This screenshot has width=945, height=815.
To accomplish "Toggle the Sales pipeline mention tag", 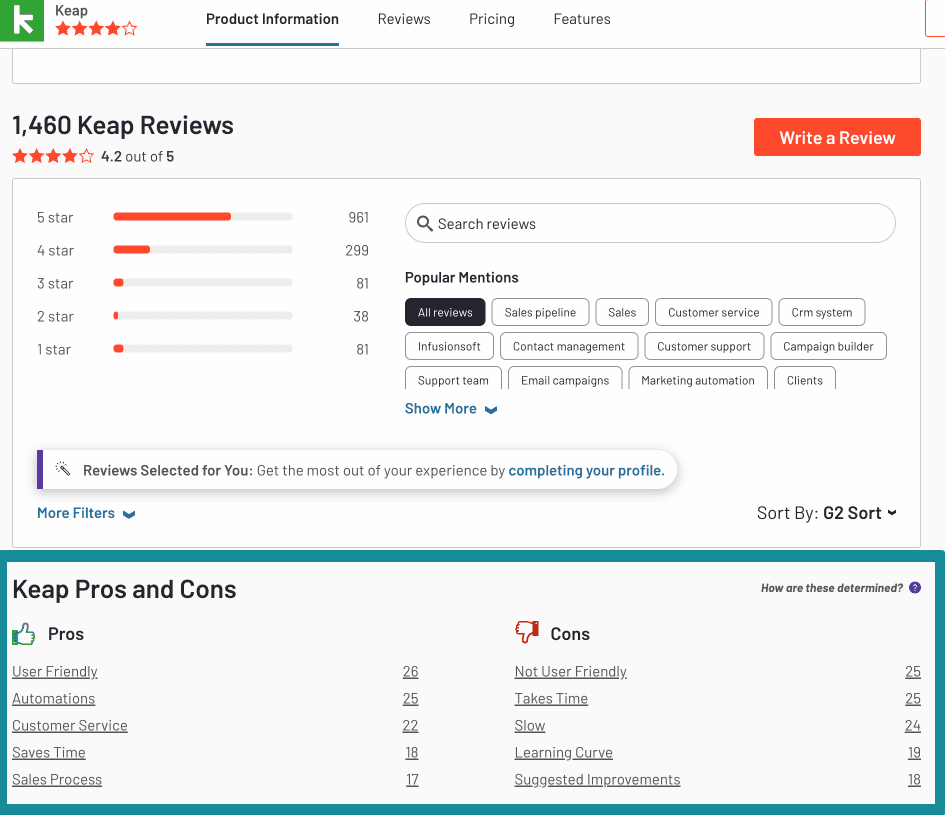I will click(x=540, y=312).
